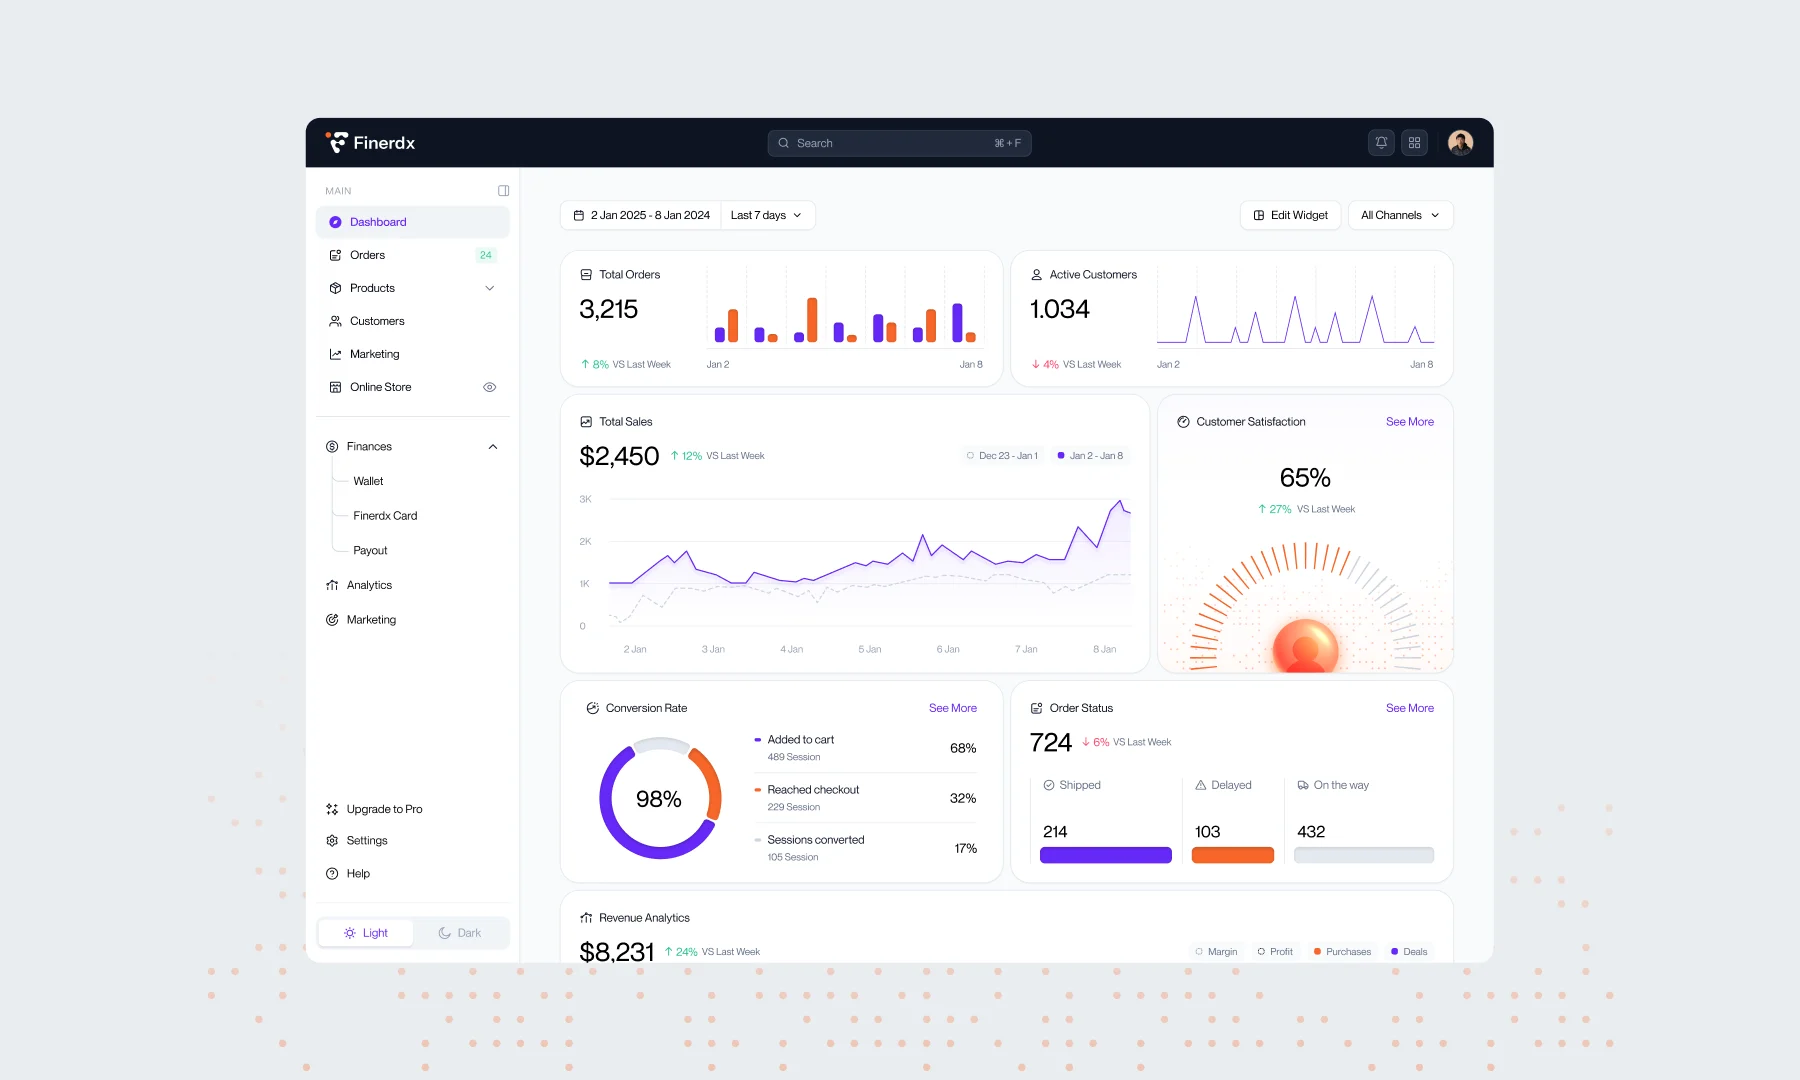Click See More in Conversion Rate

952,708
